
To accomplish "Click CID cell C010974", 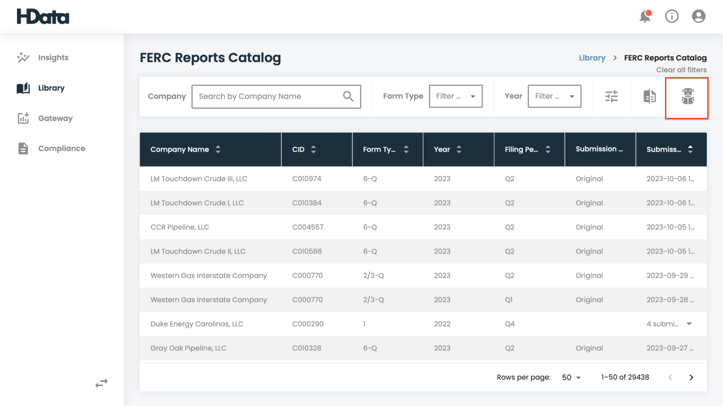I will [307, 179].
